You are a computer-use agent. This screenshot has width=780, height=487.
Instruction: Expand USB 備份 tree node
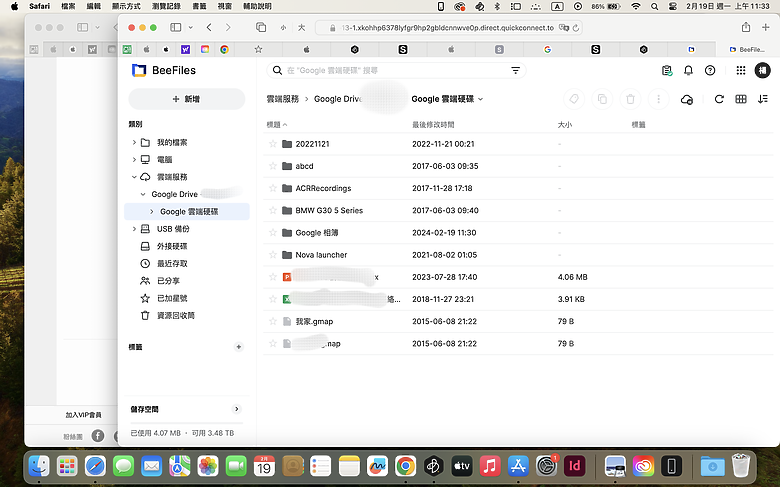[x=134, y=229]
